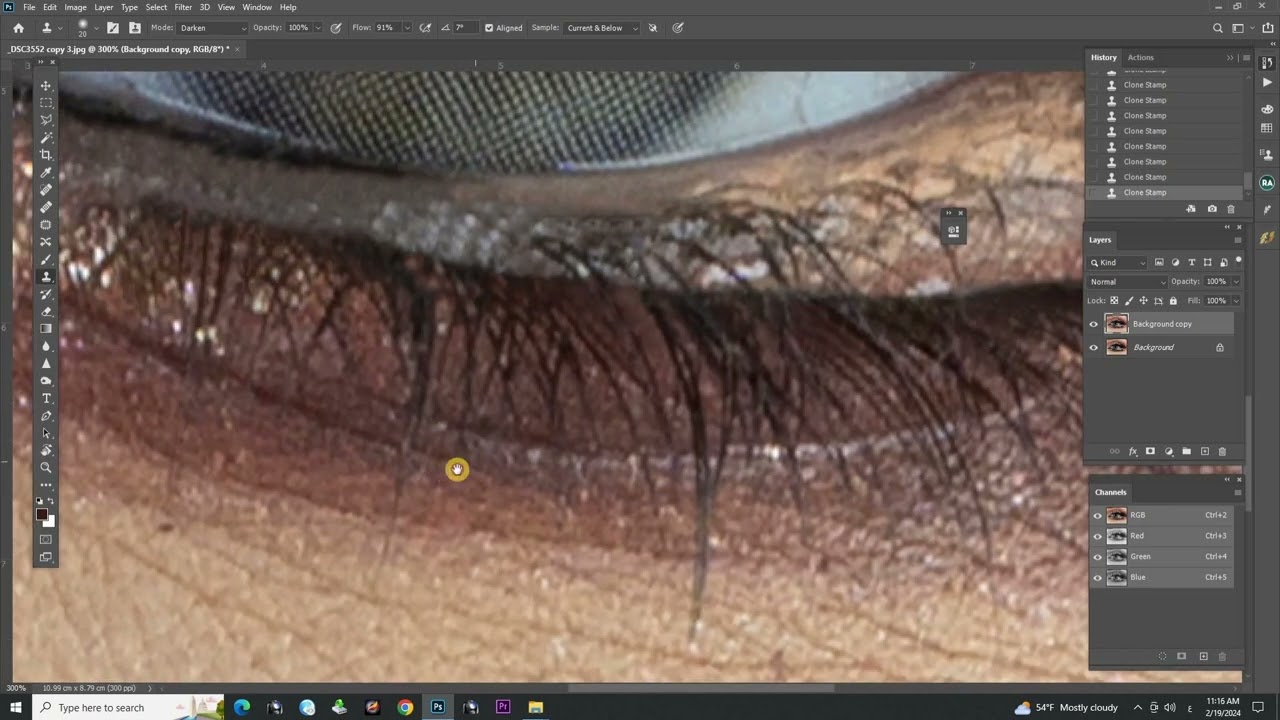Open the Window menu

(x=257, y=7)
